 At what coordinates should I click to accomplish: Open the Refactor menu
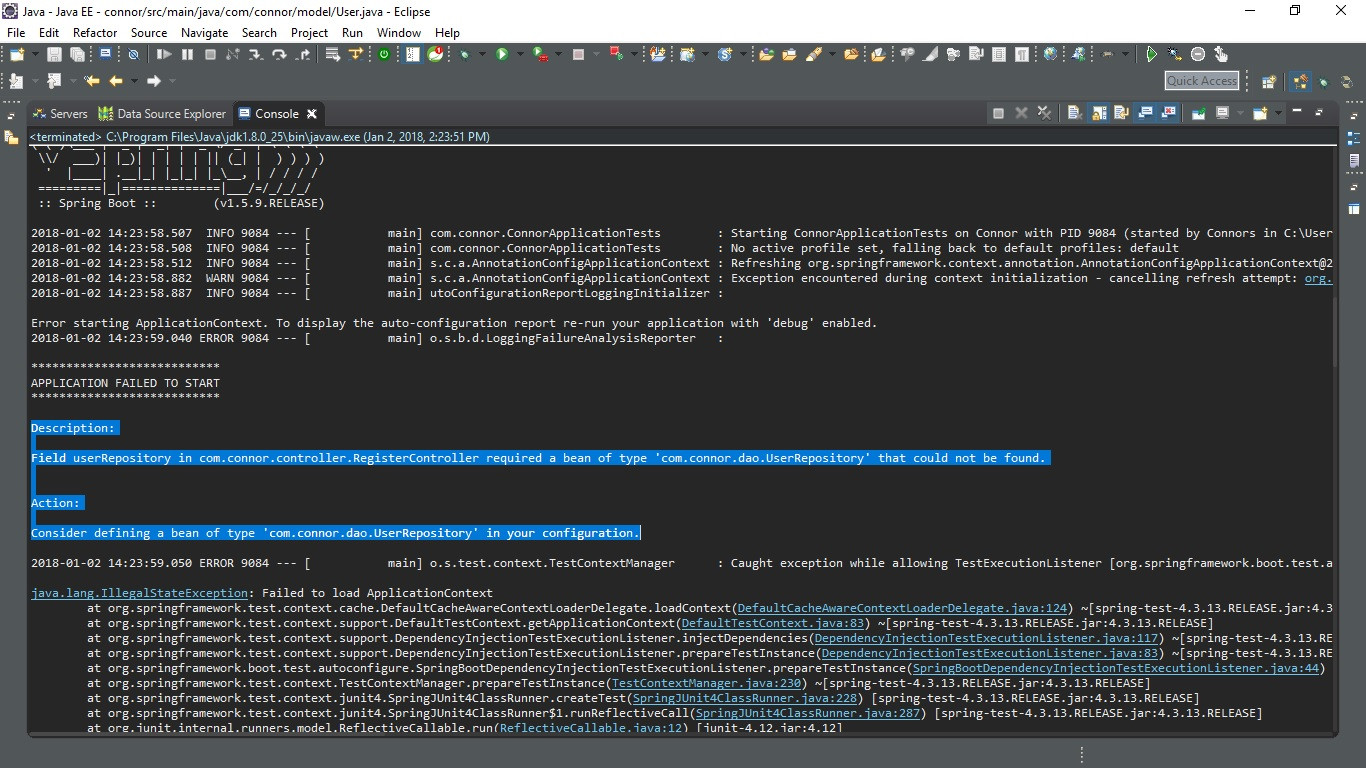click(x=95, y=32)
